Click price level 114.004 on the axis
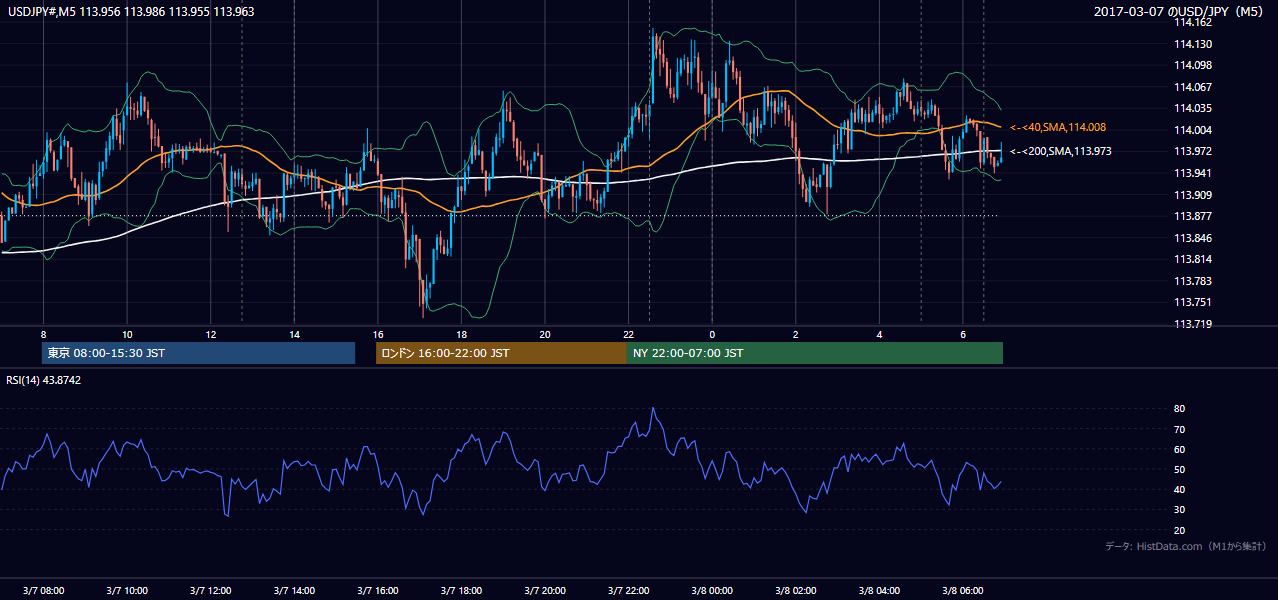The image size is (1278, 600). tap(1194, 130)
